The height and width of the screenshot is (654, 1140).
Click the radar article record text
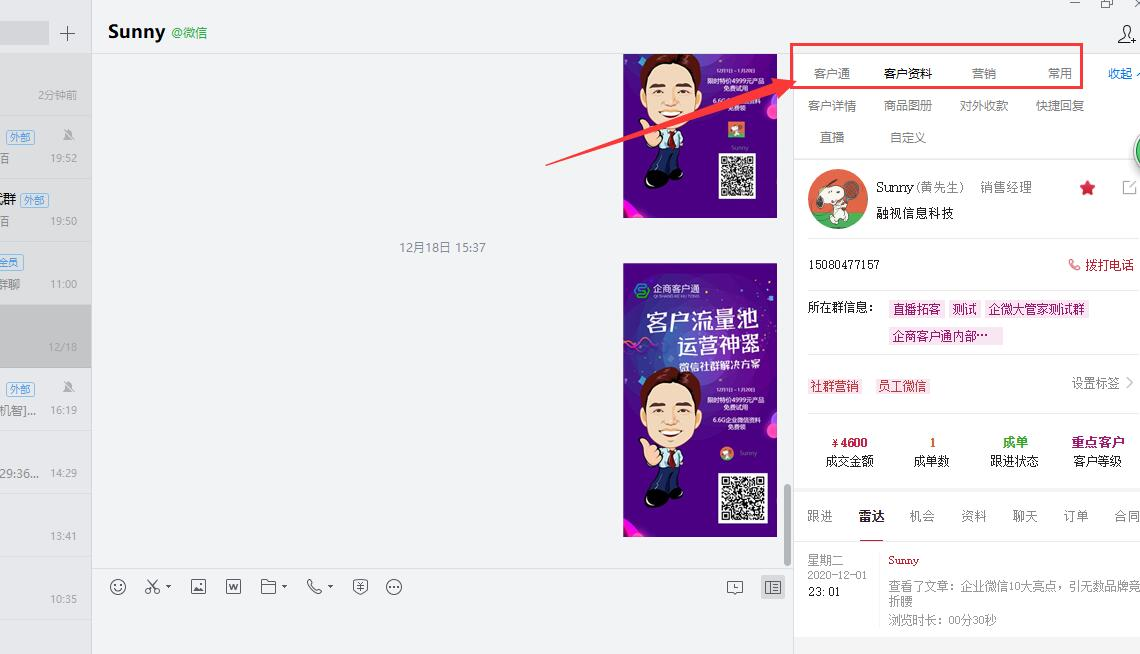coord(1013,594)
